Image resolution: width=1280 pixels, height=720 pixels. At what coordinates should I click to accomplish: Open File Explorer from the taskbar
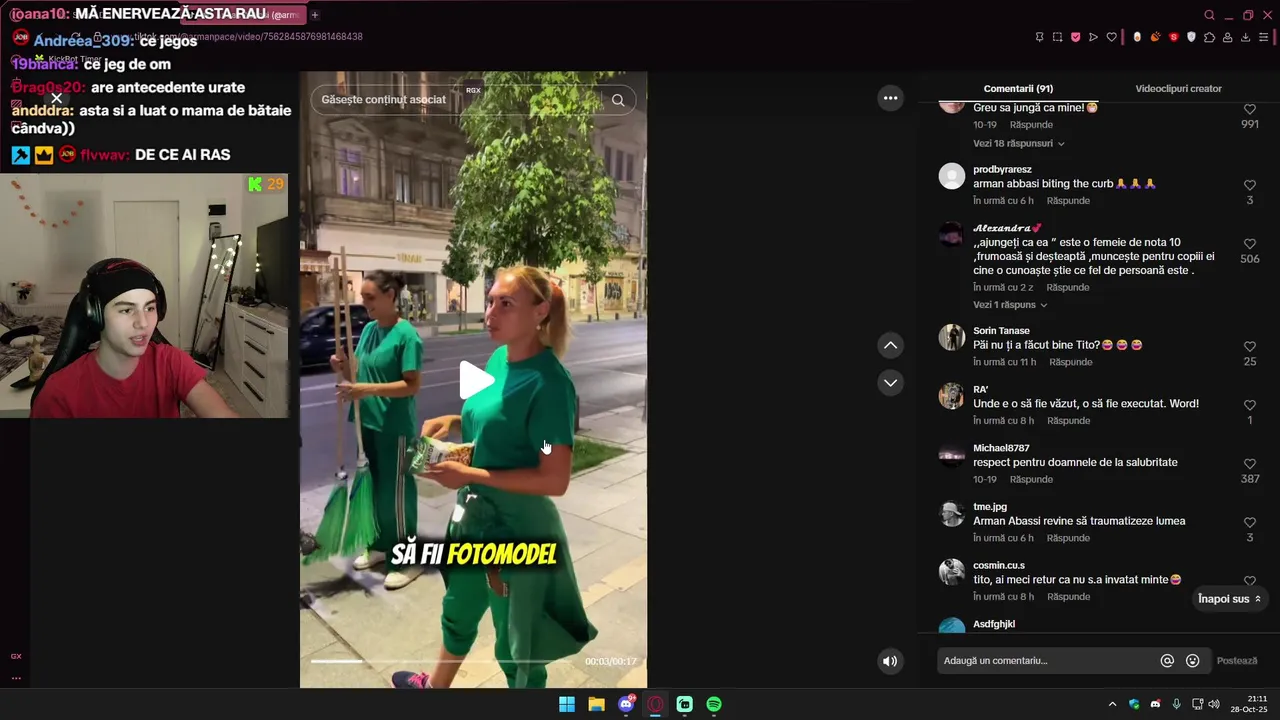point(596,704)
